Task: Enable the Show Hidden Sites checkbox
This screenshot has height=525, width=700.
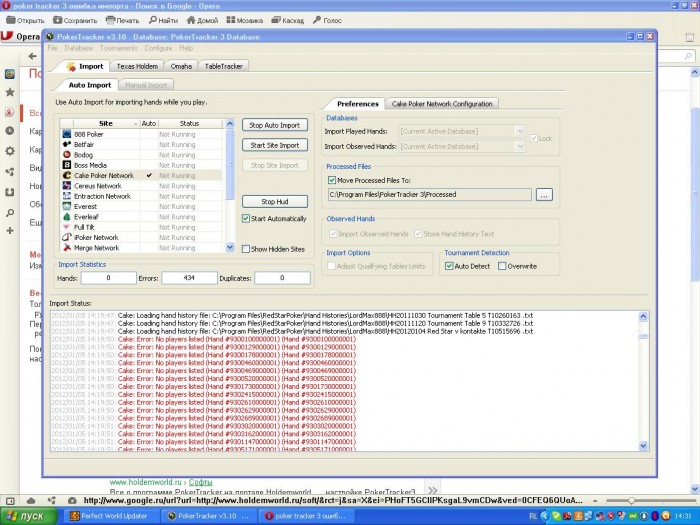Action: (x=246, y=248)
